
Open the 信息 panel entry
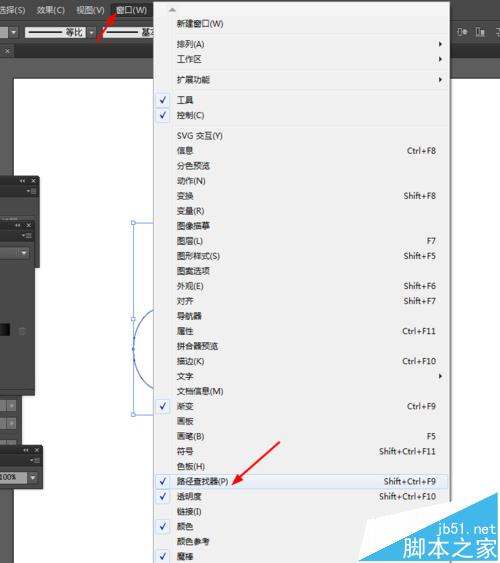[302, 151]
